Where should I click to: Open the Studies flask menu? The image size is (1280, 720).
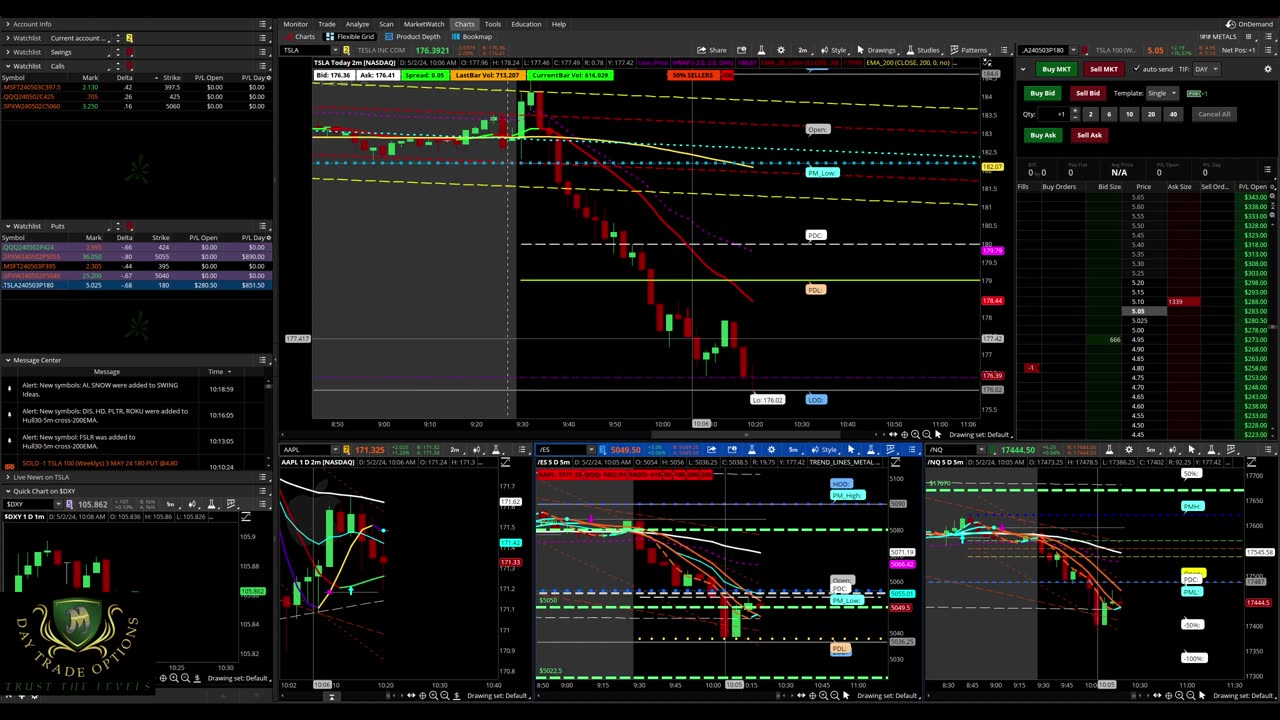coord(922,50)
